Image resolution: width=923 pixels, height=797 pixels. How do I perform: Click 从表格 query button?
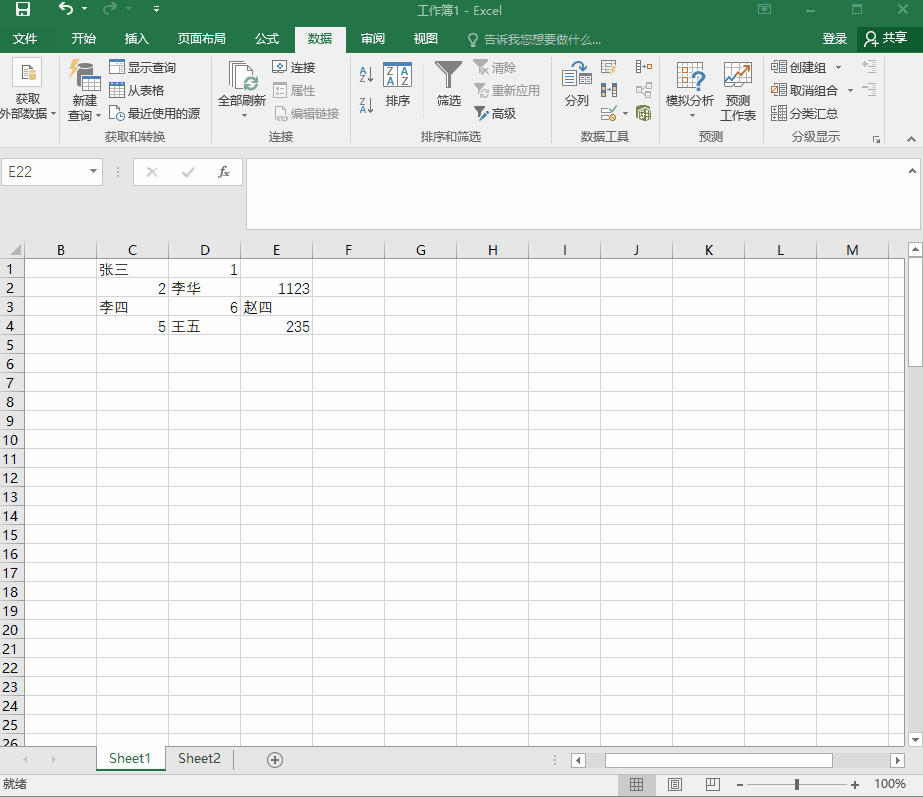(x=137, y=90)
